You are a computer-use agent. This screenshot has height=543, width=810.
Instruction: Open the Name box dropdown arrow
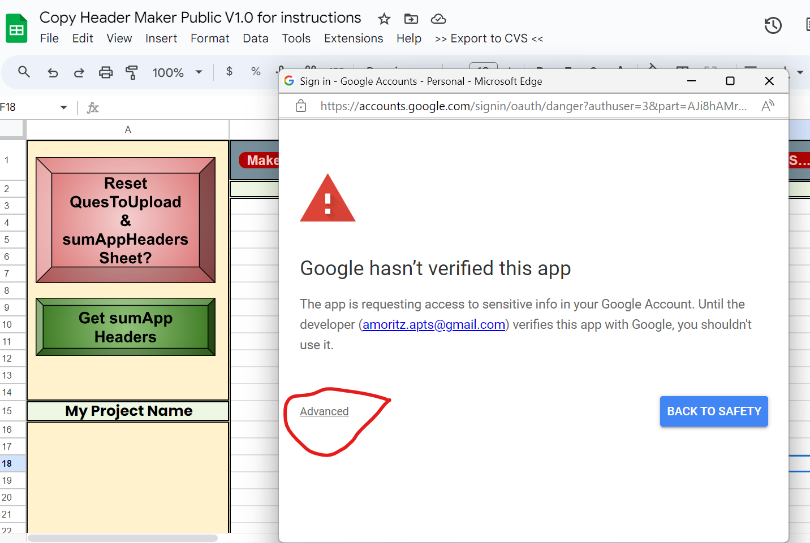64,107
